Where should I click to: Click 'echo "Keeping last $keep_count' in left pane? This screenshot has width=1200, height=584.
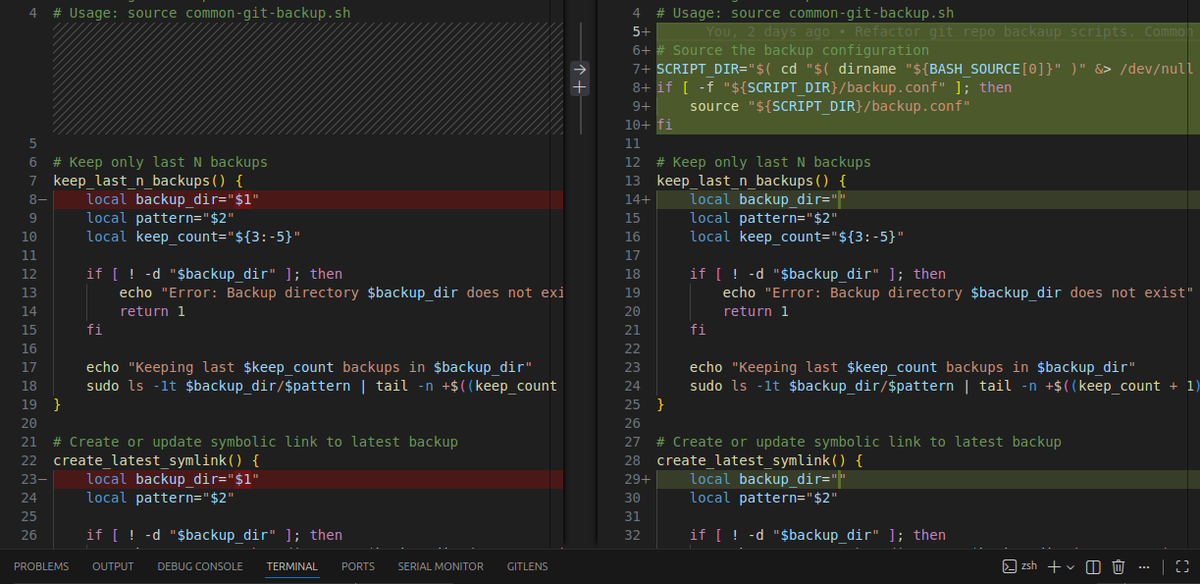point(309,367)
